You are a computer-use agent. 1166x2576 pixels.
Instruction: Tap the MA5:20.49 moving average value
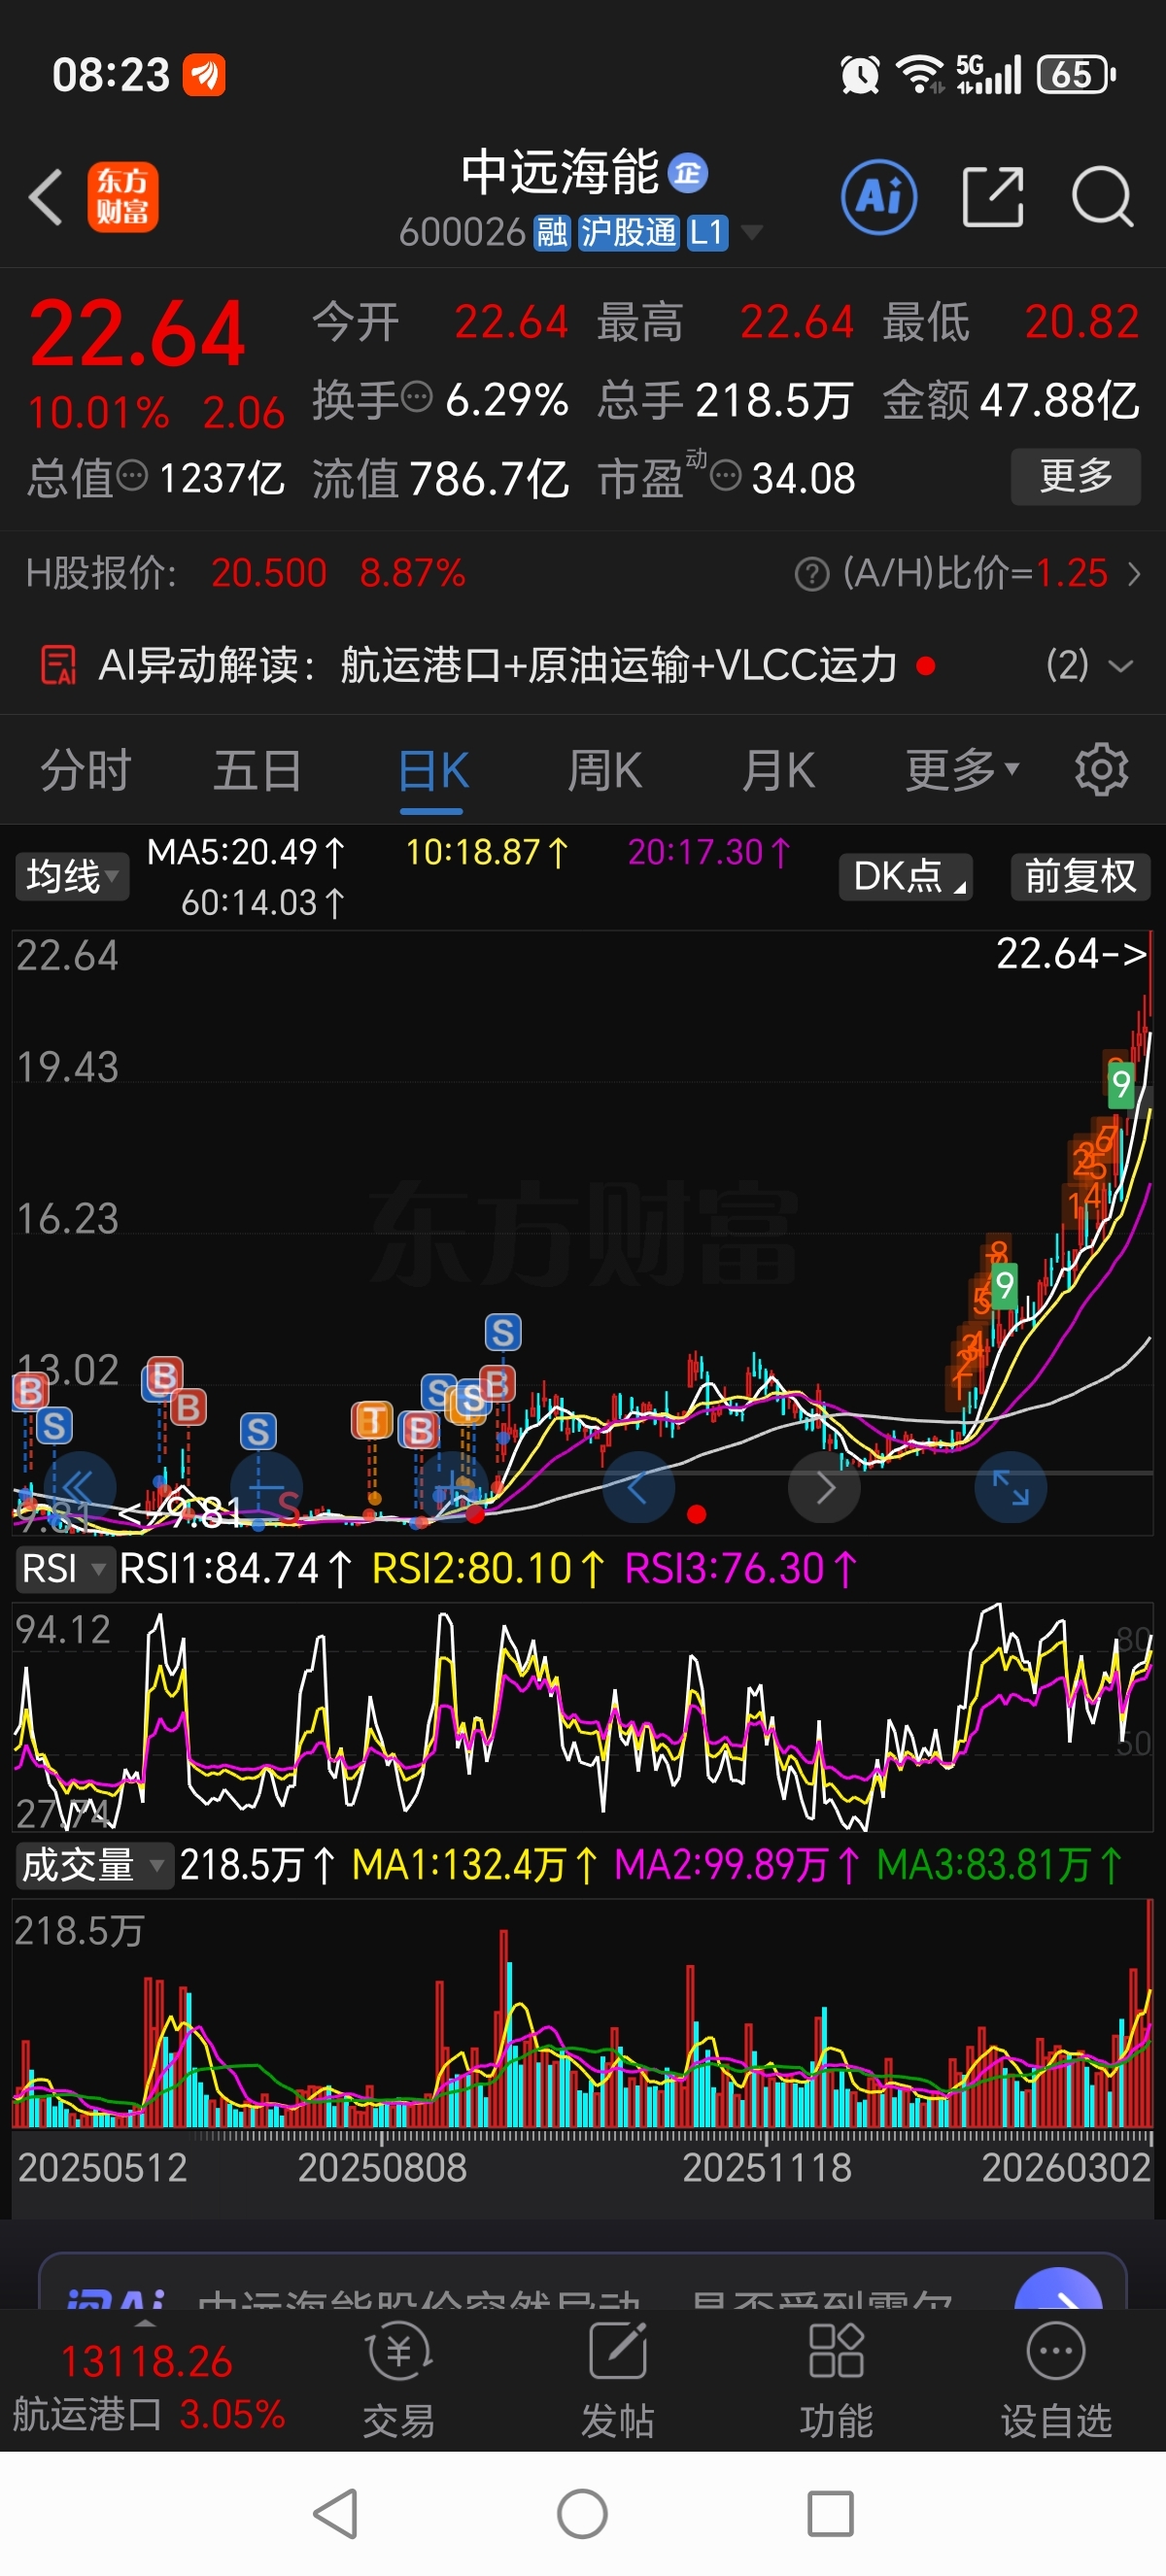246,852
